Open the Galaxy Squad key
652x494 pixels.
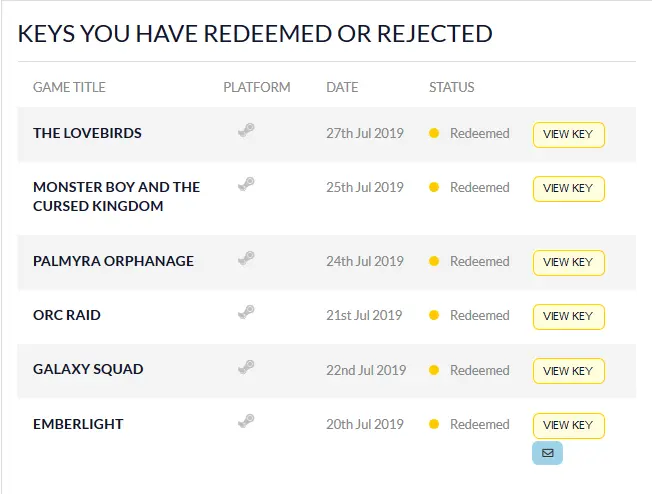568,371
